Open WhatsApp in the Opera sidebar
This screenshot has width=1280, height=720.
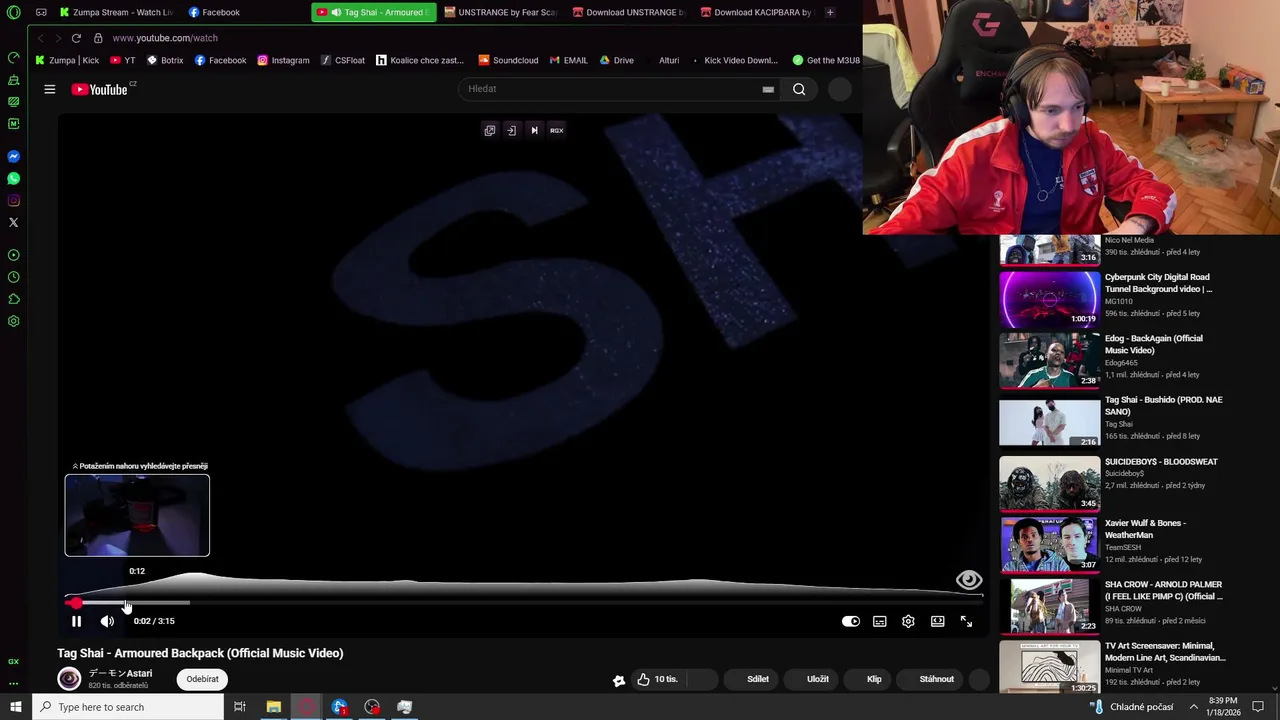click(x=13, y=179)
